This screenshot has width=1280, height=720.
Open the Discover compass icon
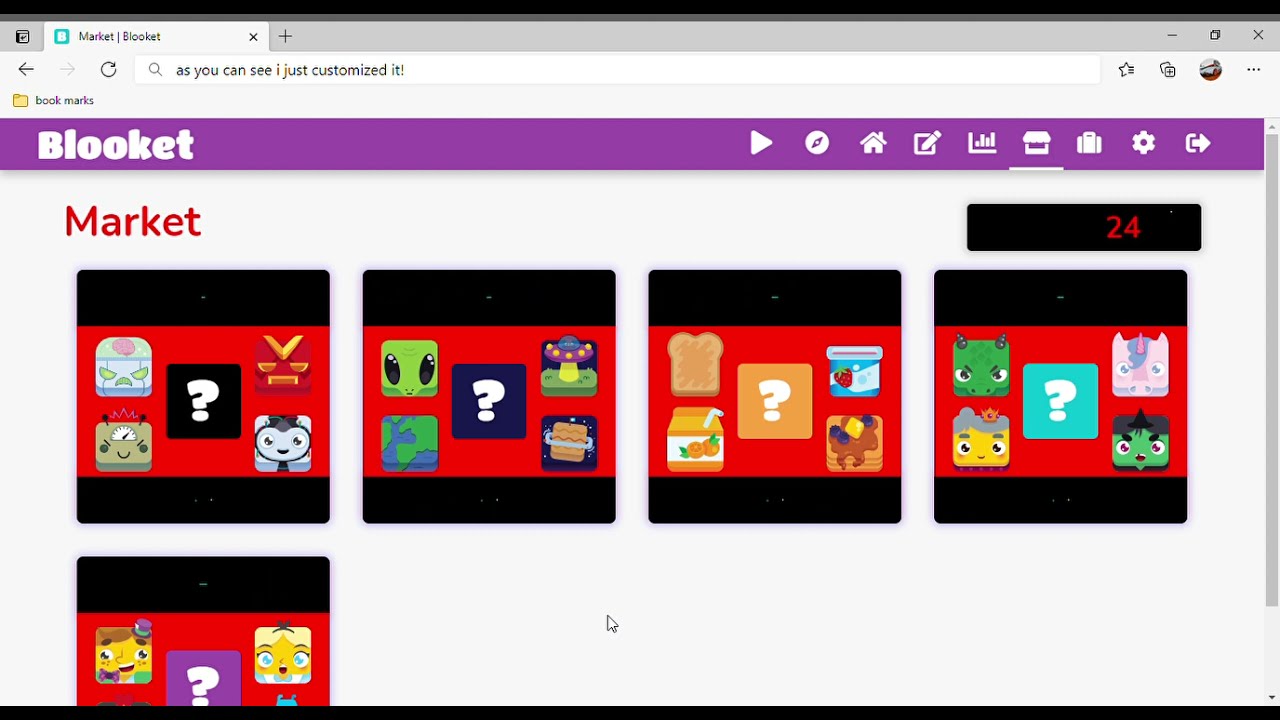pyautogui.click(x=817, y=143)
